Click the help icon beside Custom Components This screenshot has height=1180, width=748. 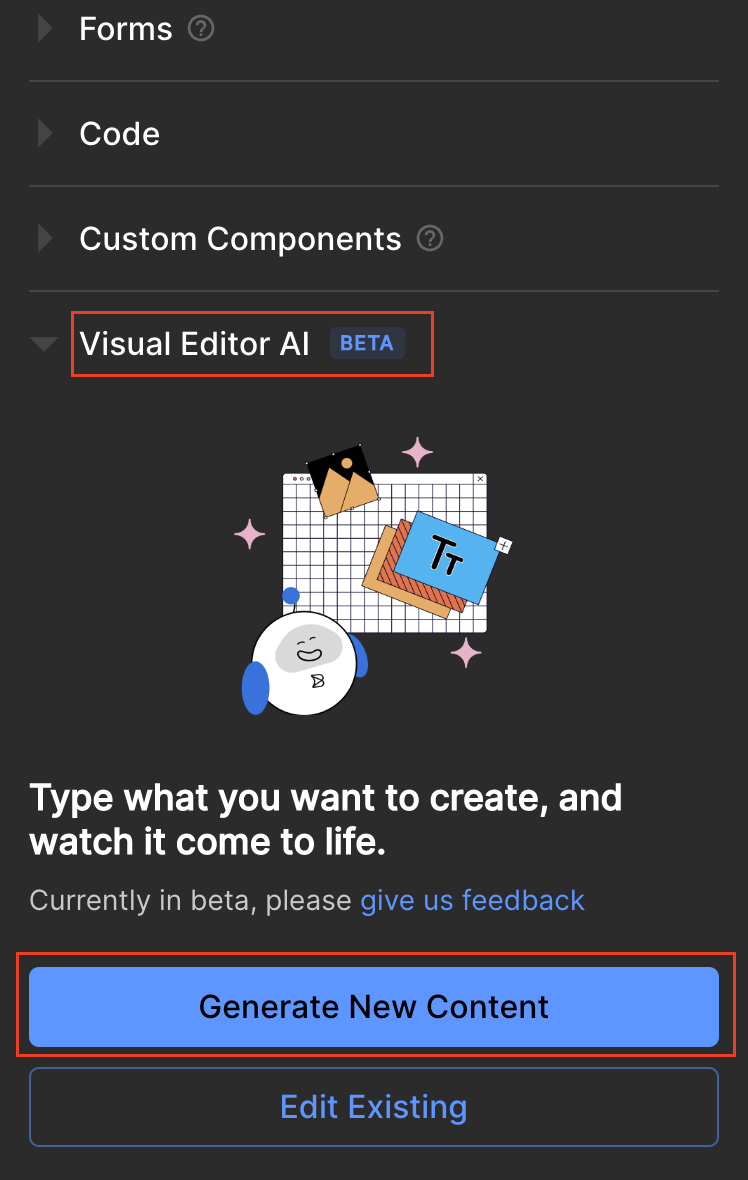tap(430, 238)
